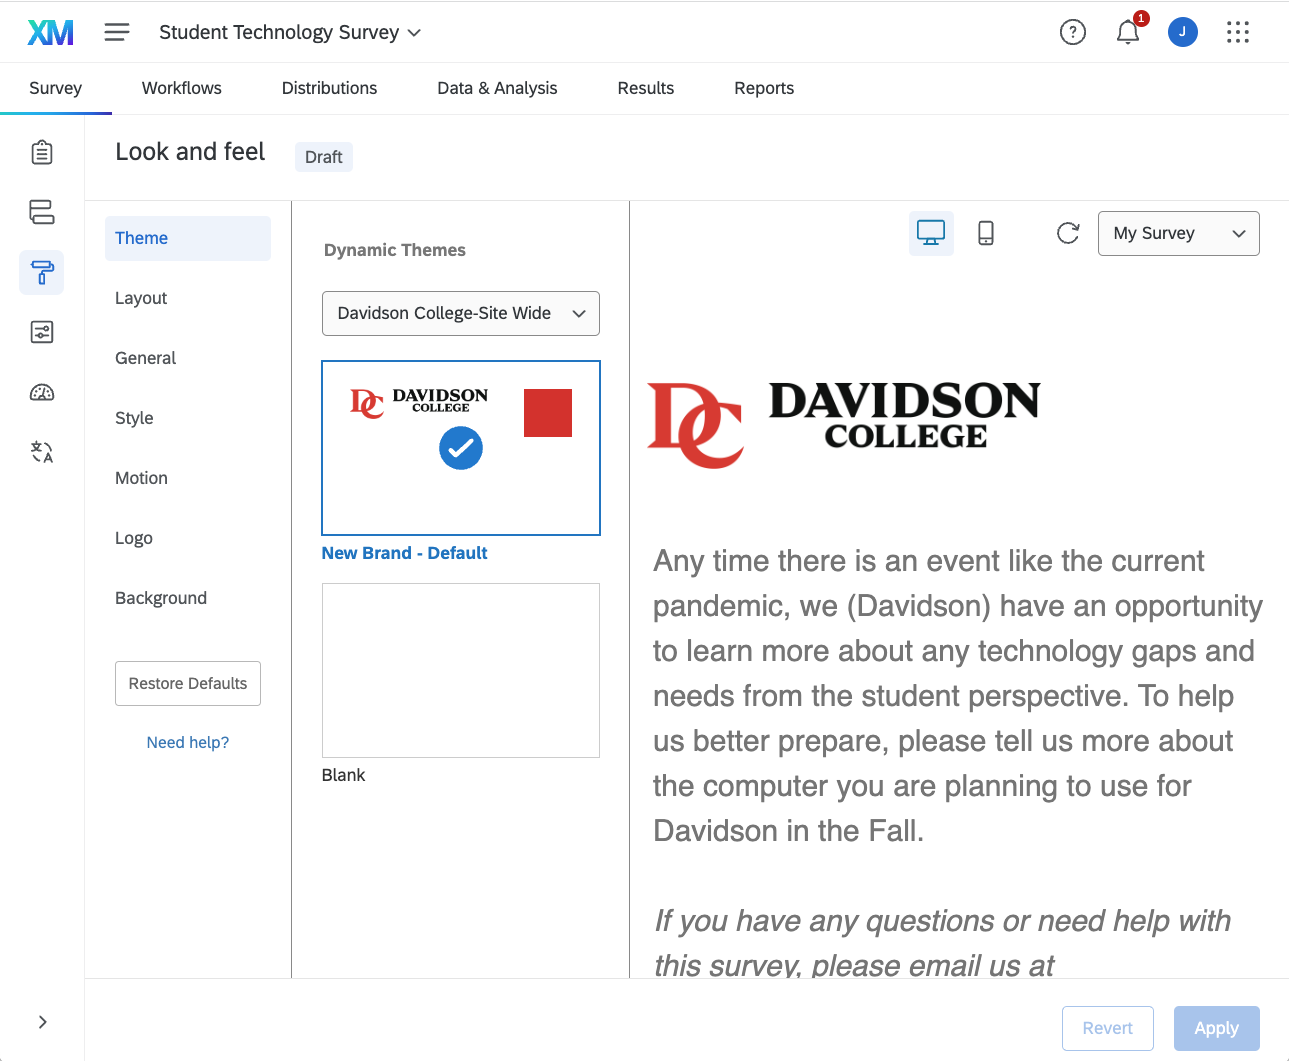Select the New Brand - Default theme thumbnail
1289x1061 pixels.
[461, 448]
